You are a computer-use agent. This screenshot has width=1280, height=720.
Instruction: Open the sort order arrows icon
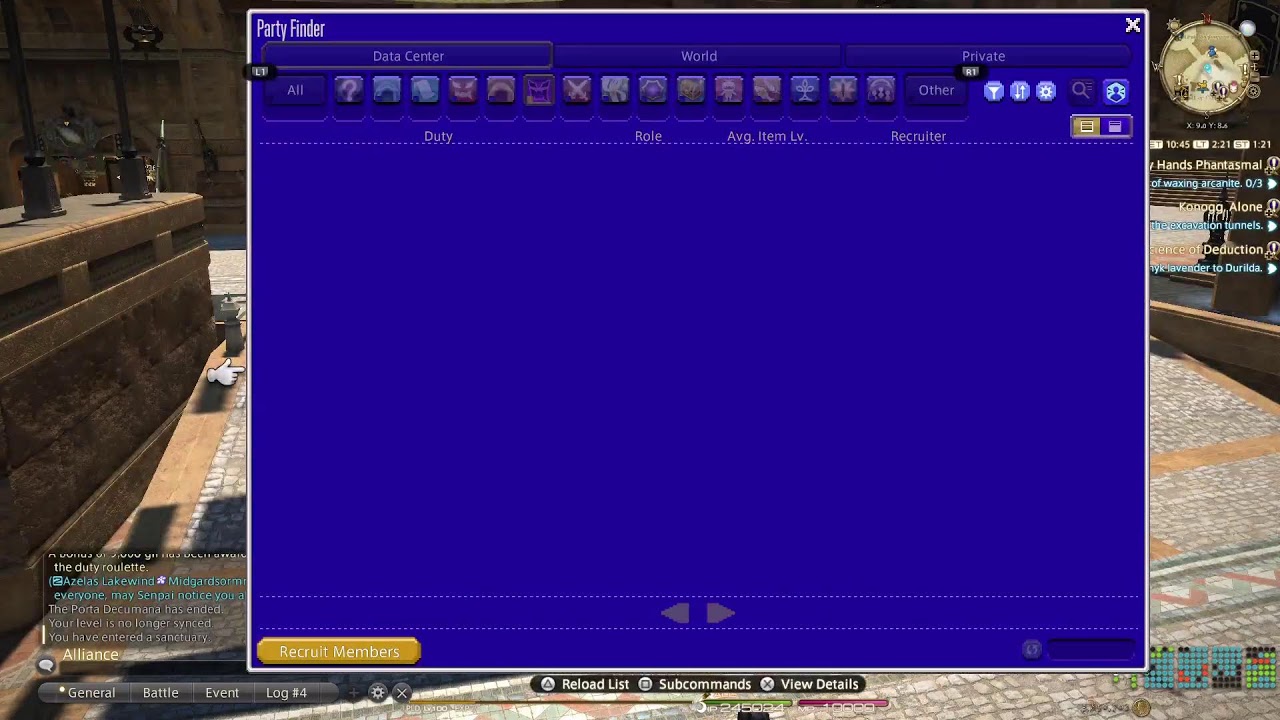tap(1020, 92)
